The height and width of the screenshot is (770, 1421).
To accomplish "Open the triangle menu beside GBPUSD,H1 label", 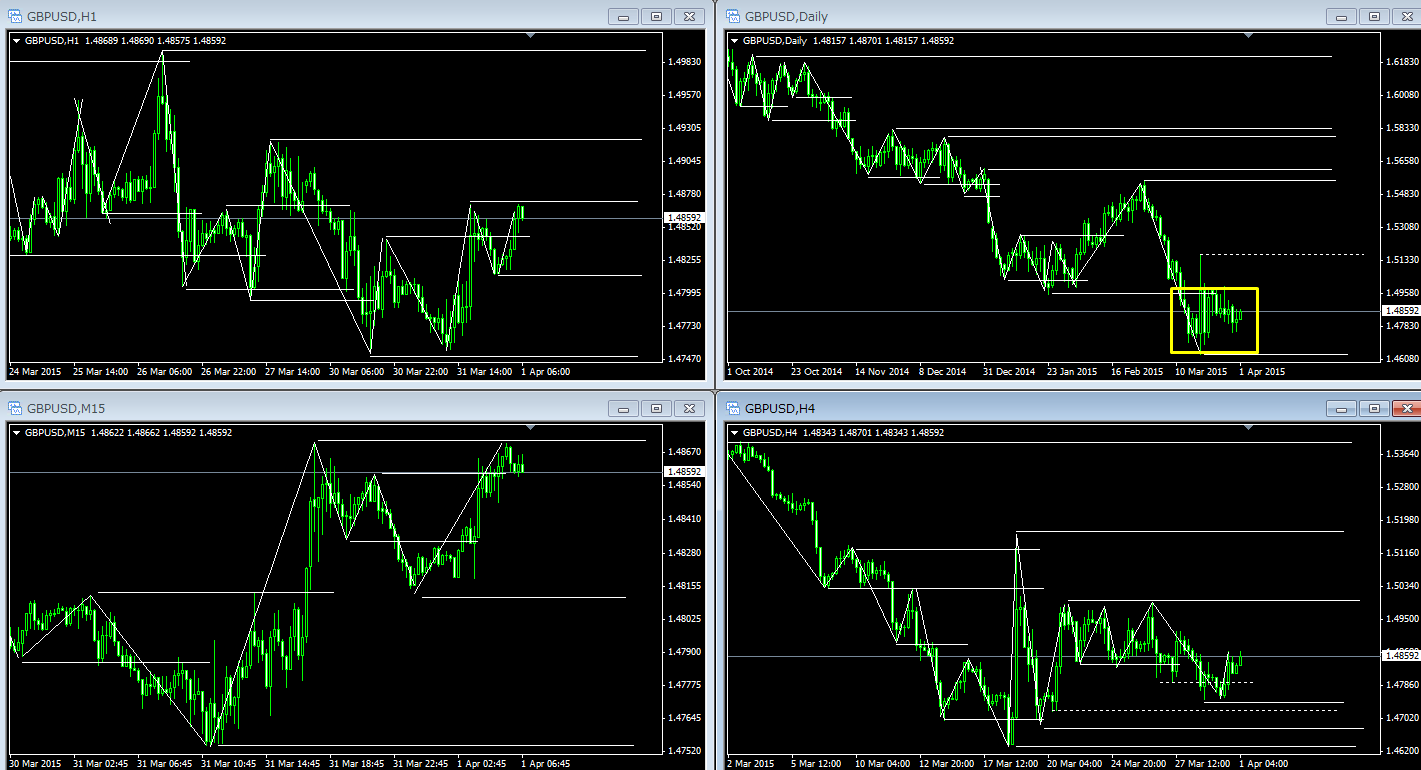I will click(17, 40).
